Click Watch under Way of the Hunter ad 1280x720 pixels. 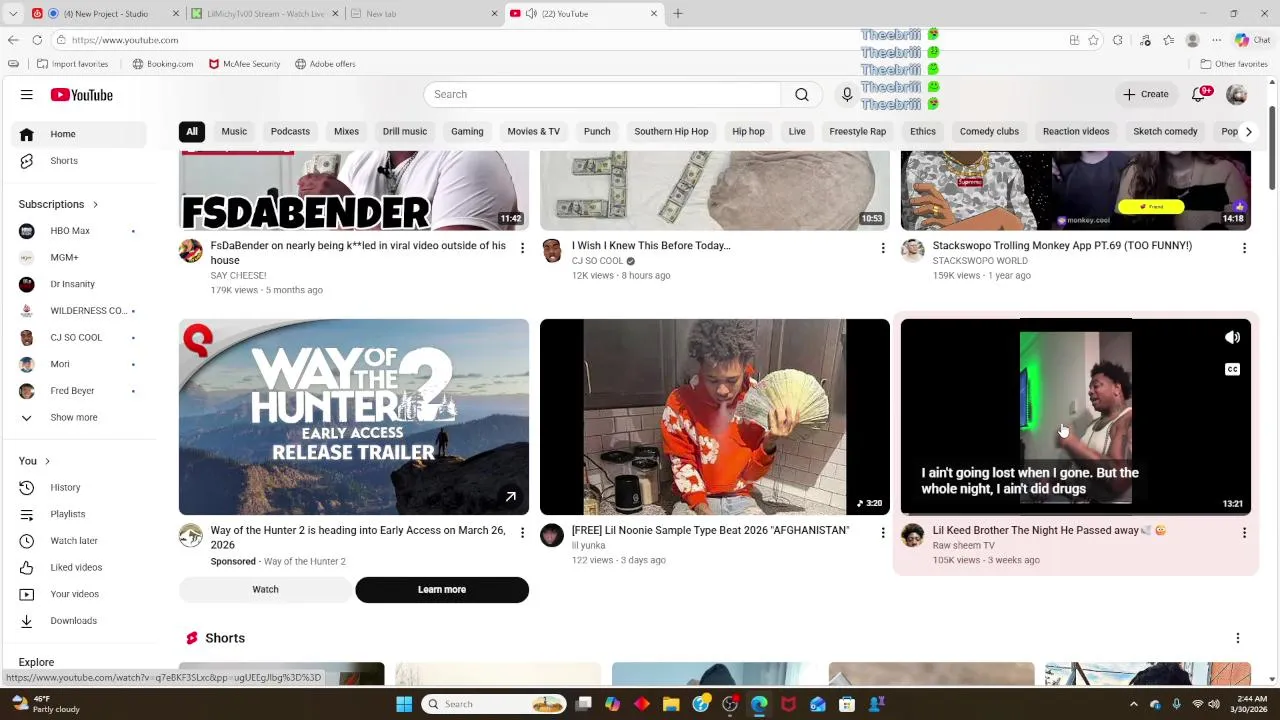pyautogui.click(x=265, y=590)
